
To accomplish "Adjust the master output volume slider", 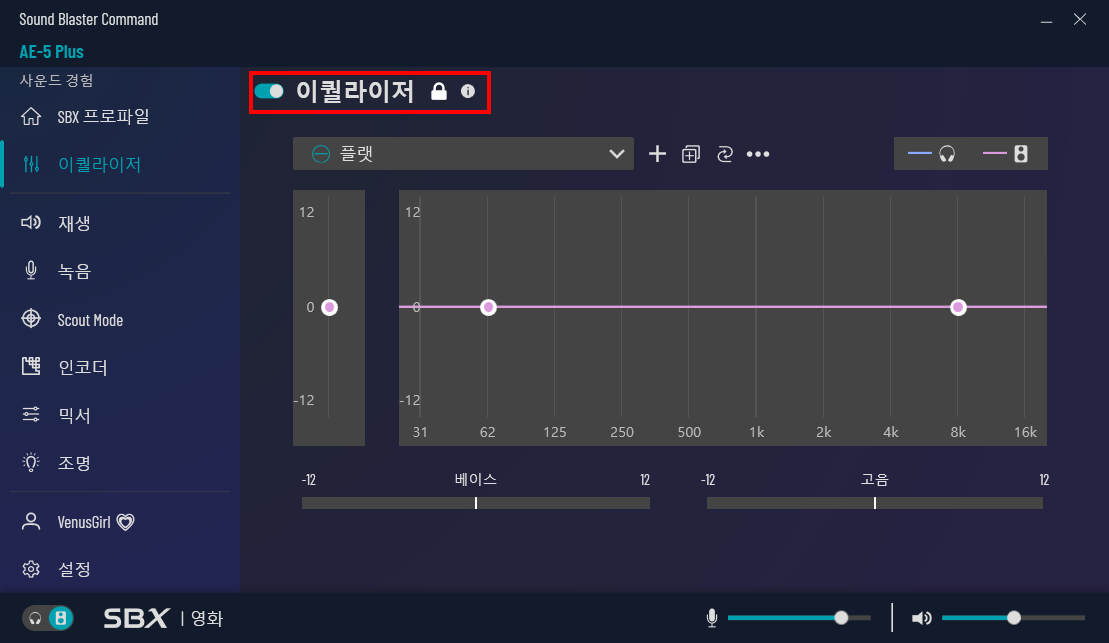I will [x=1014, y=618].
